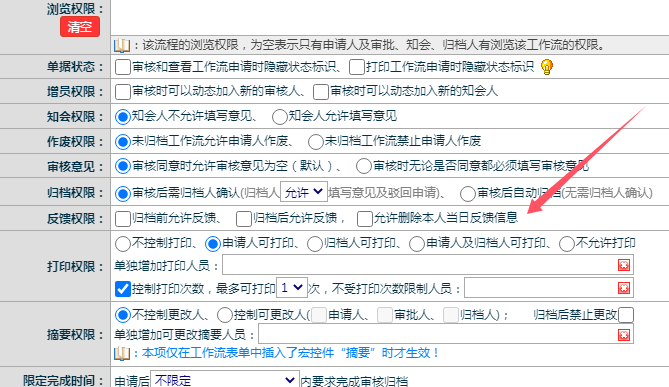Clear 单独增加可更改摘要人员 field via red icon

point(624,335)
